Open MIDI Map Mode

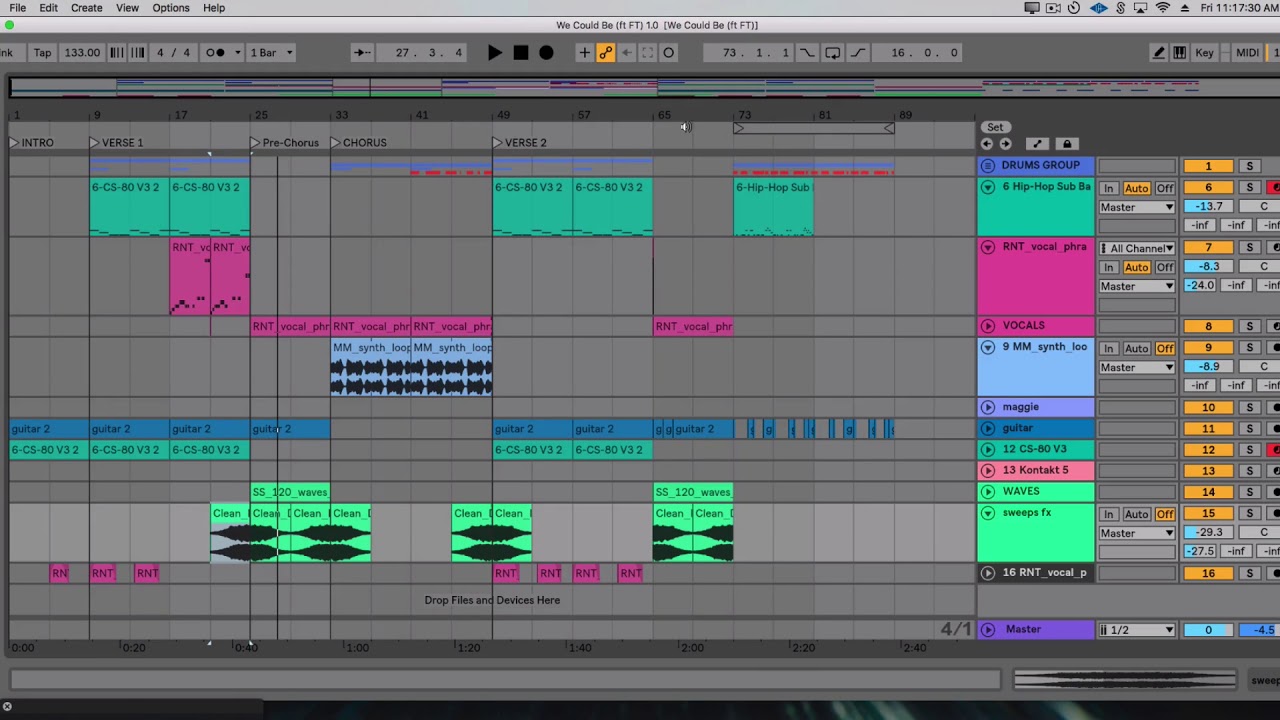click(x=1247, y=53)
